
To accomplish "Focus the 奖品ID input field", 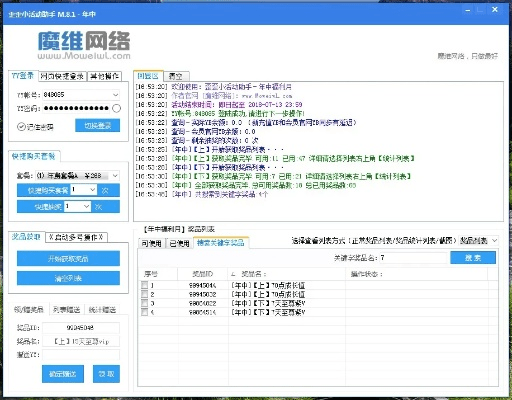I will (x=81, y=328).
